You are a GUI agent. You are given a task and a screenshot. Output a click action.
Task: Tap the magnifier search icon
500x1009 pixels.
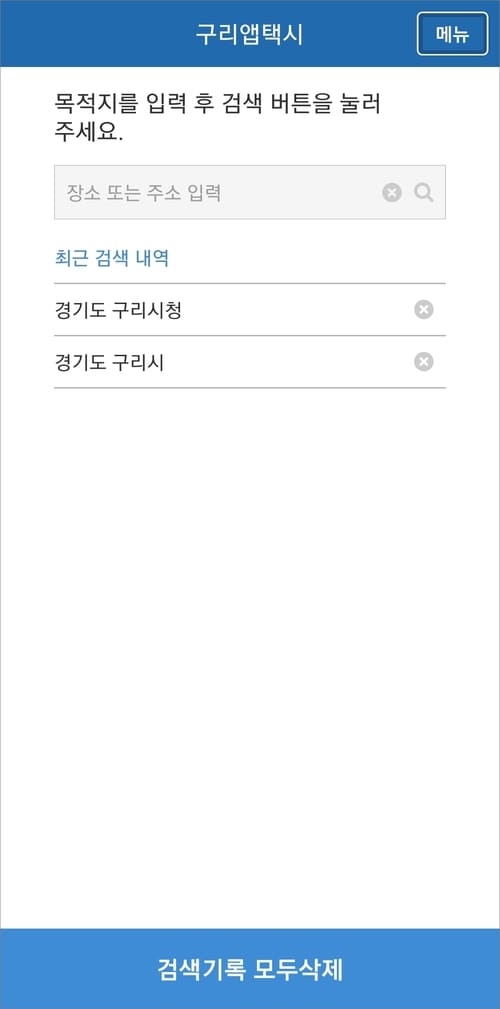coord(423,192)
